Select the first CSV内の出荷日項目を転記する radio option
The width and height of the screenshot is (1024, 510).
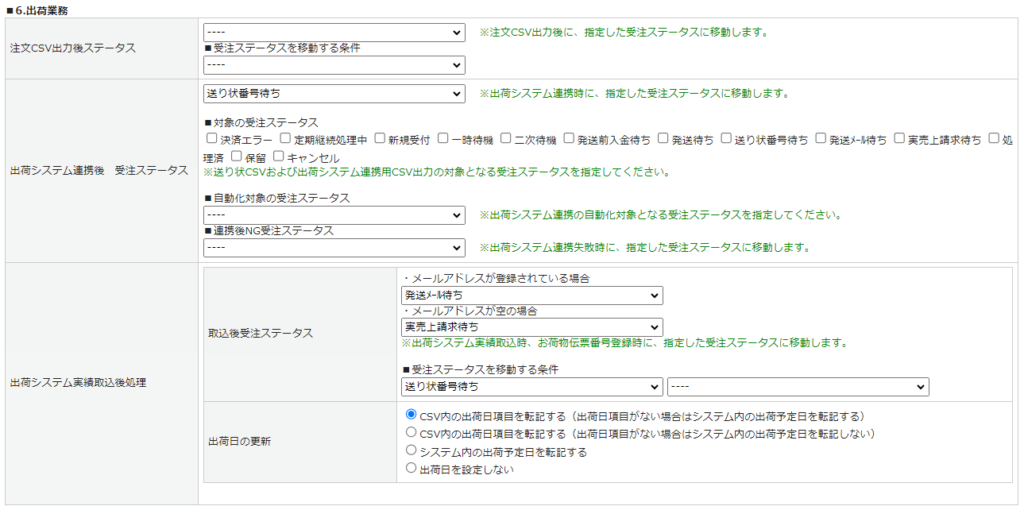tap(411, 415)
